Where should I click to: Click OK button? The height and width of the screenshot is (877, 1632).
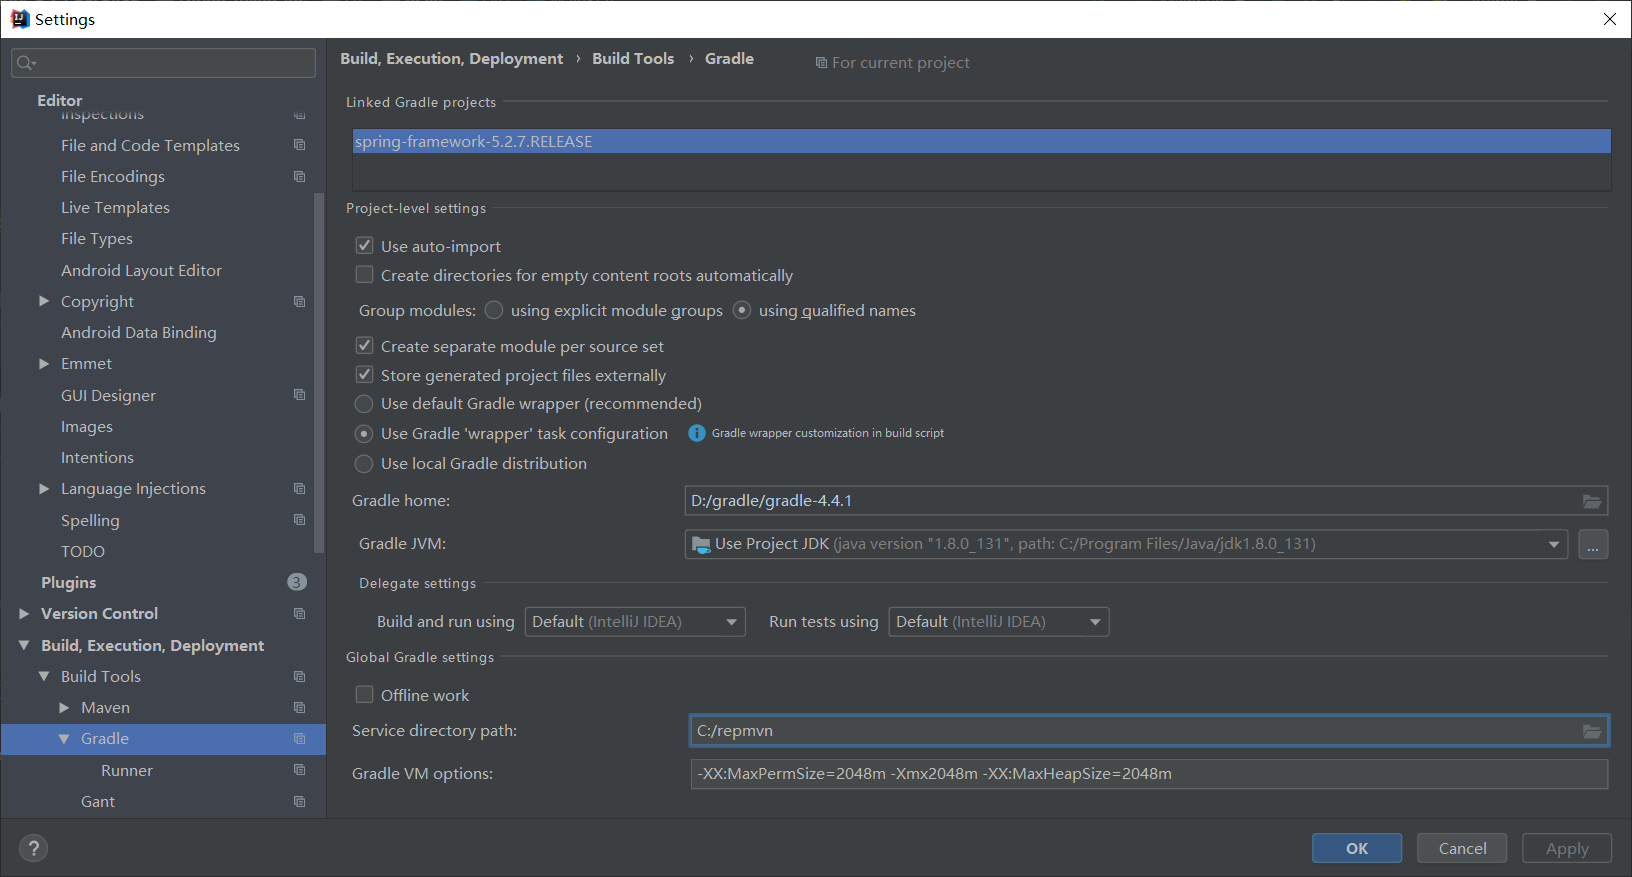[x=1357, y=848]
